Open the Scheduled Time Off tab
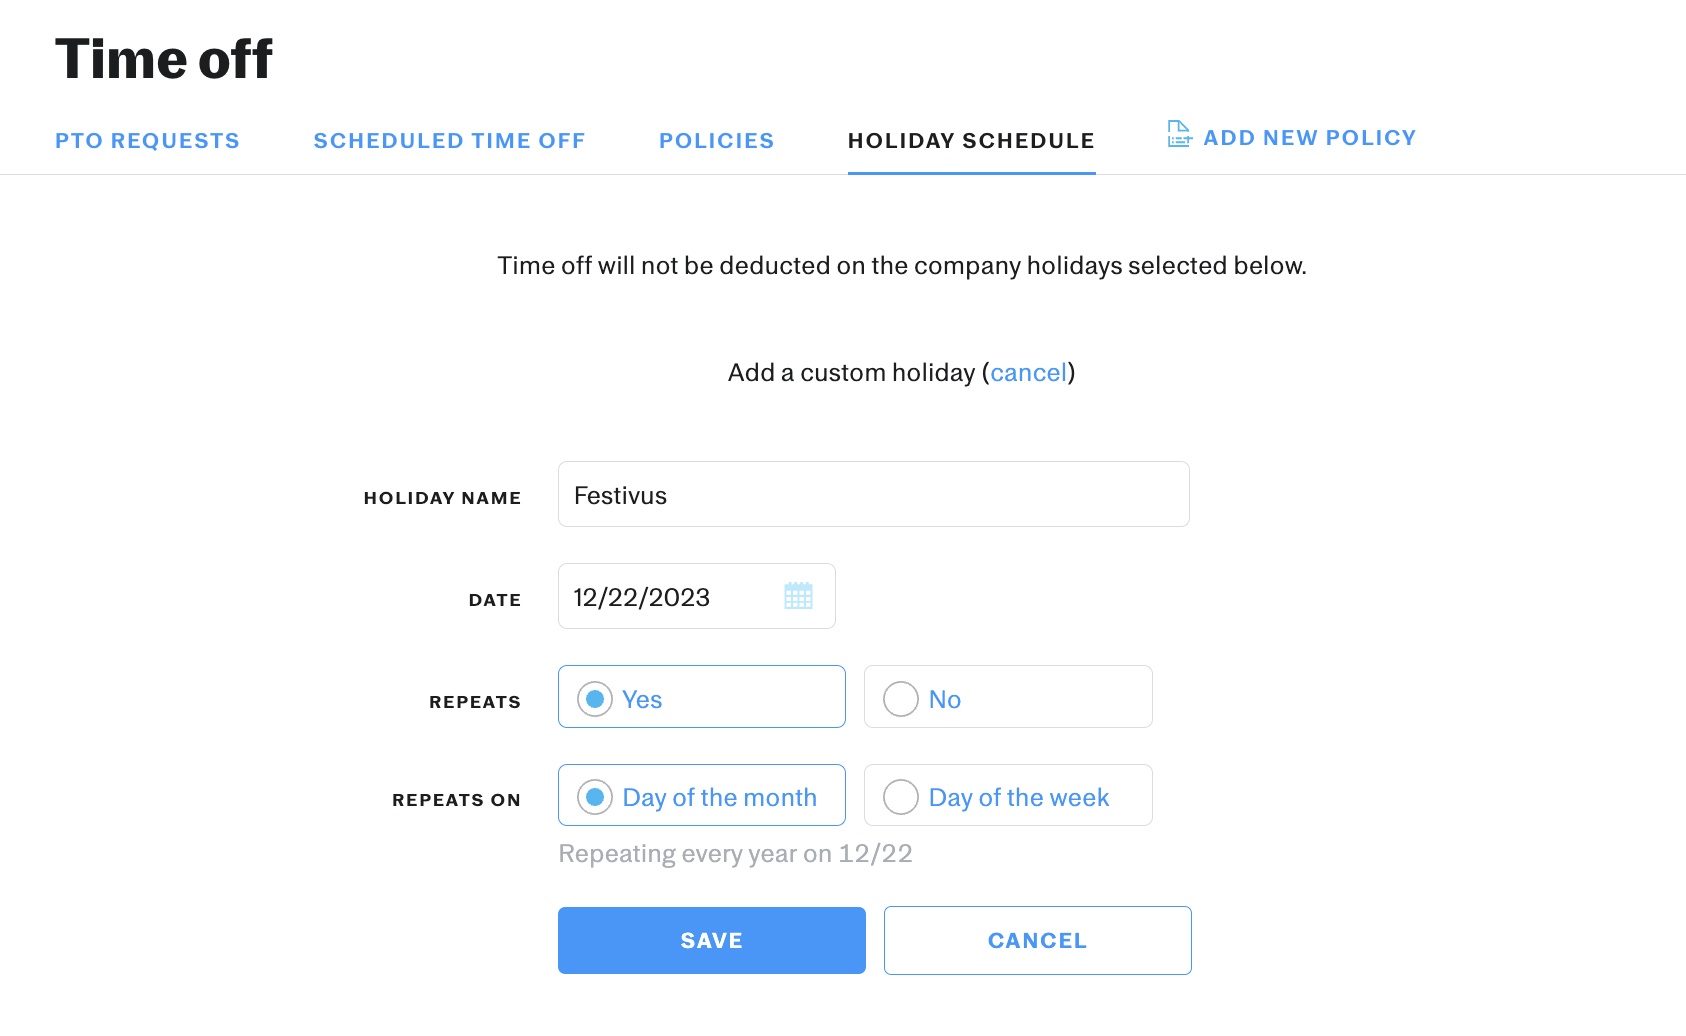Viewport: 1686px width, 1036px height. (449, 141)
